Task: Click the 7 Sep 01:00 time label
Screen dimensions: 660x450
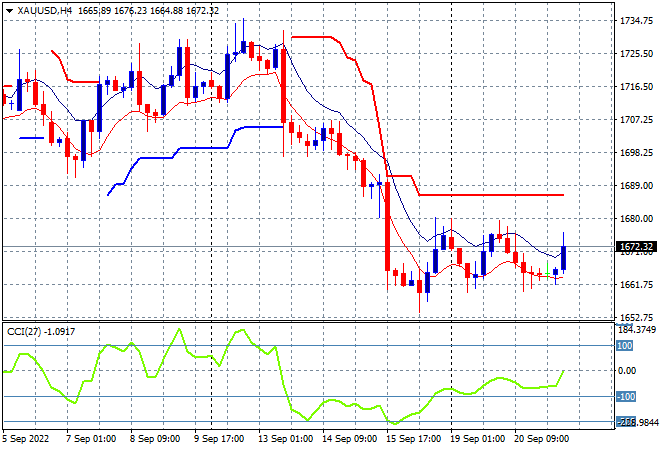Action: [x=91, y=439]
